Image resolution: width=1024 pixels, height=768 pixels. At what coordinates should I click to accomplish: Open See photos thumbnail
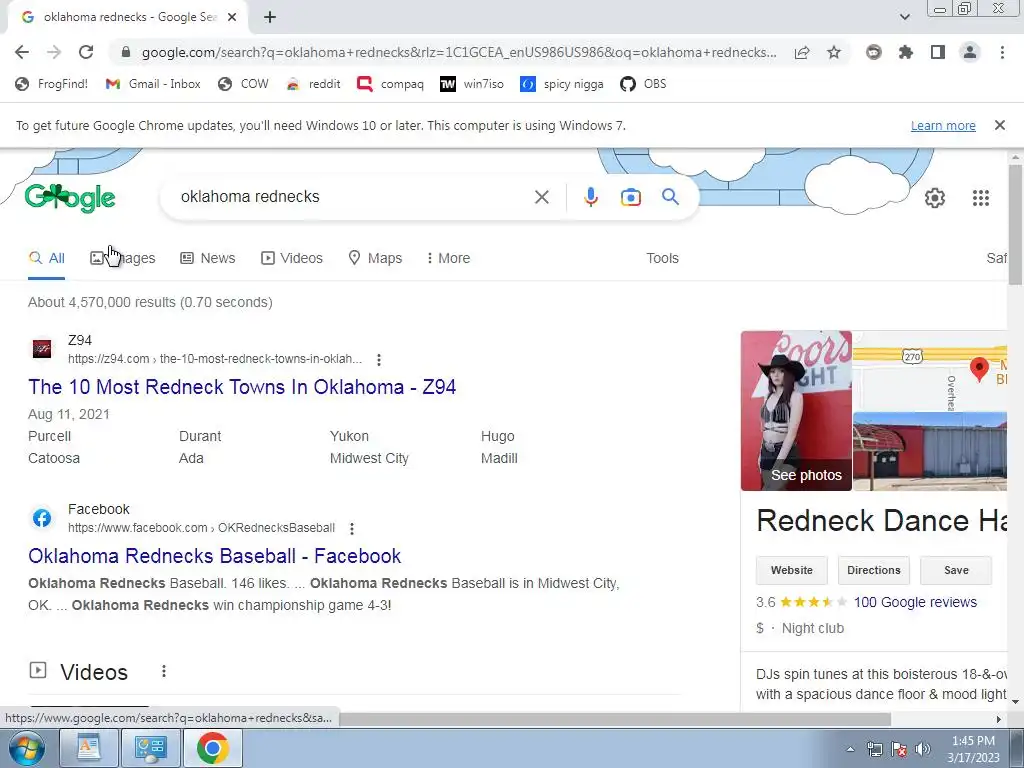[796, 411]
